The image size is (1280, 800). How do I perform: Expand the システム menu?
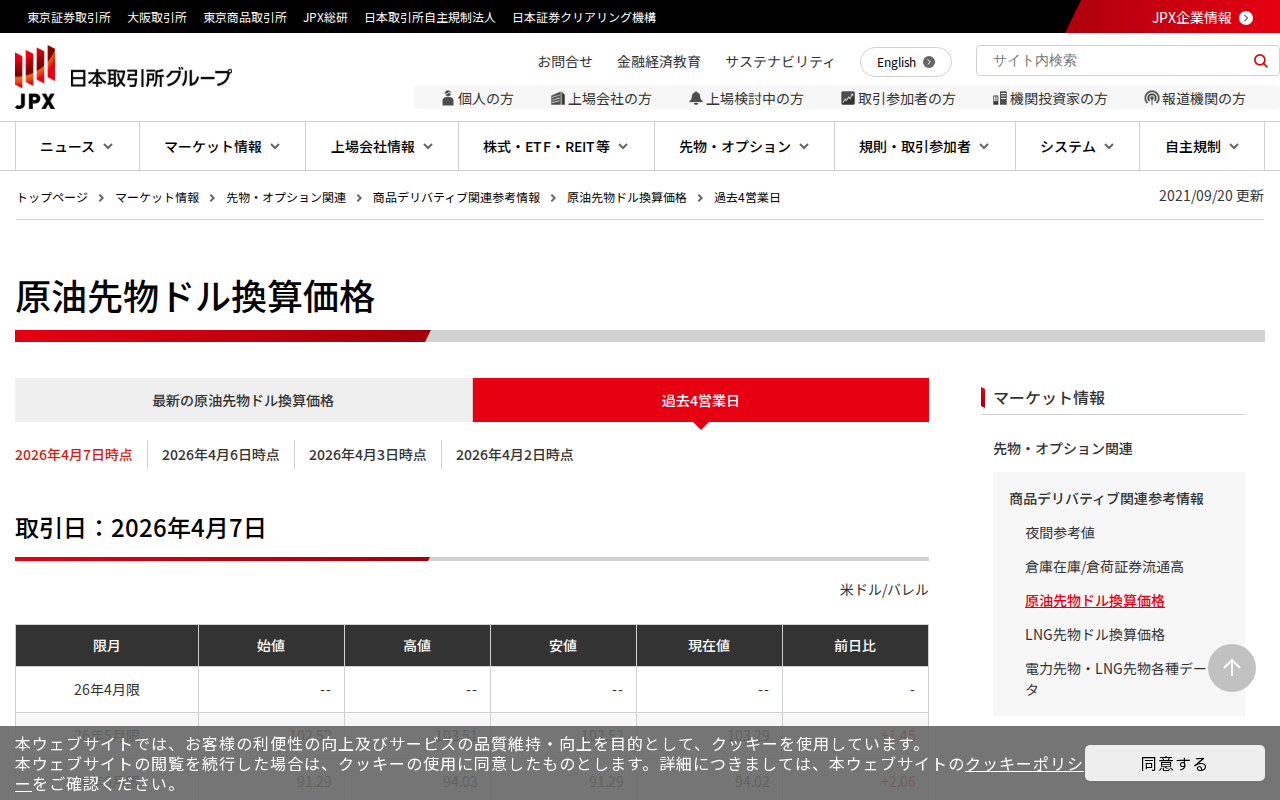coord(1077,146)
